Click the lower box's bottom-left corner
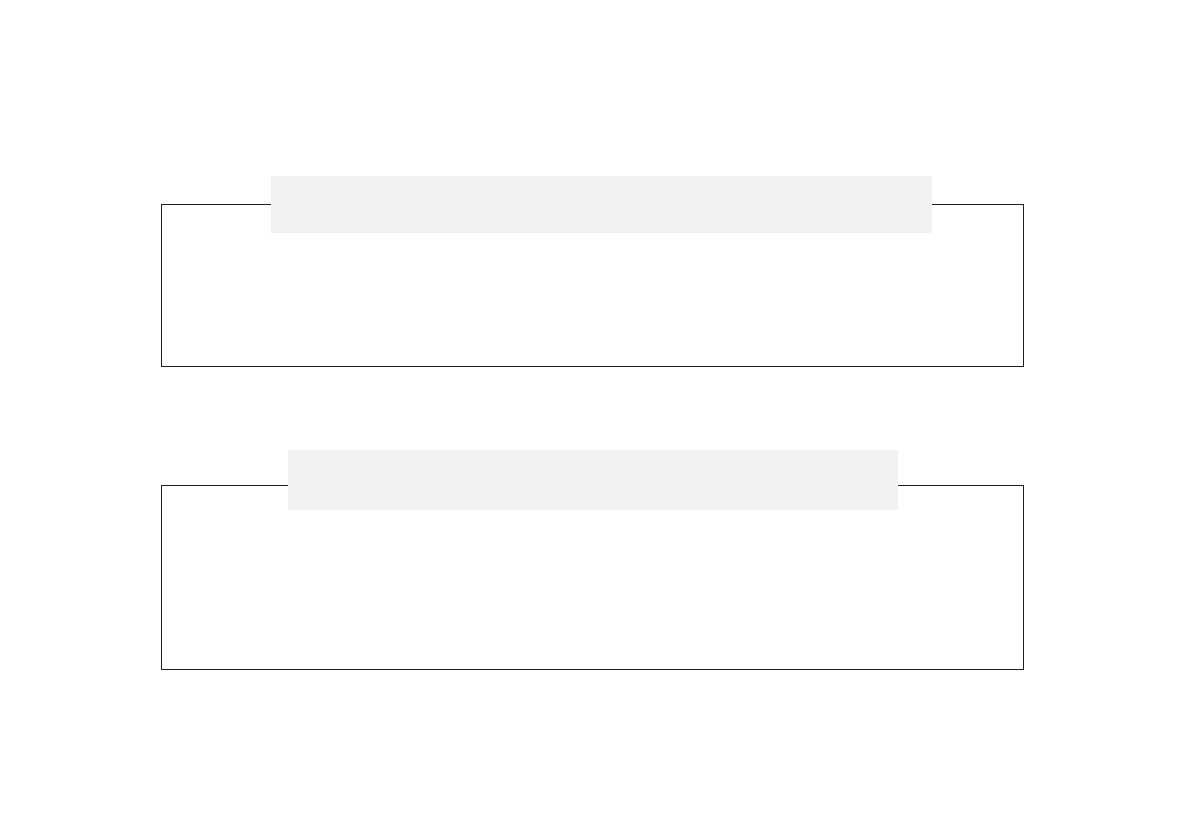The width and height of the screenshot is (1191, 839). 162,669
